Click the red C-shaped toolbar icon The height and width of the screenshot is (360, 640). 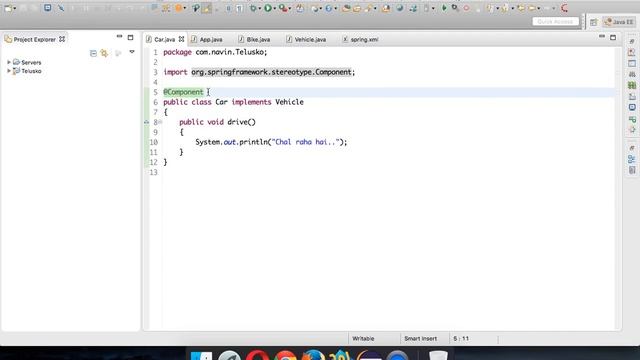564,8
